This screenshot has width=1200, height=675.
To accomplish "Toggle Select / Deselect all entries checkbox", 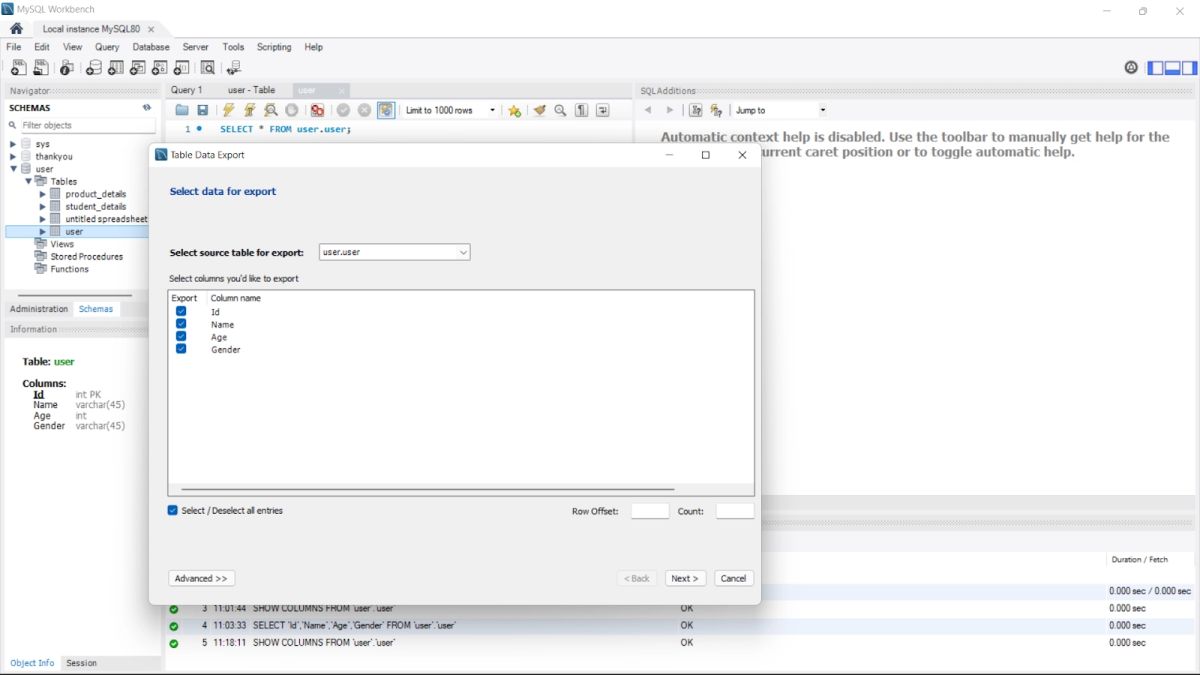I will point(173,510).
